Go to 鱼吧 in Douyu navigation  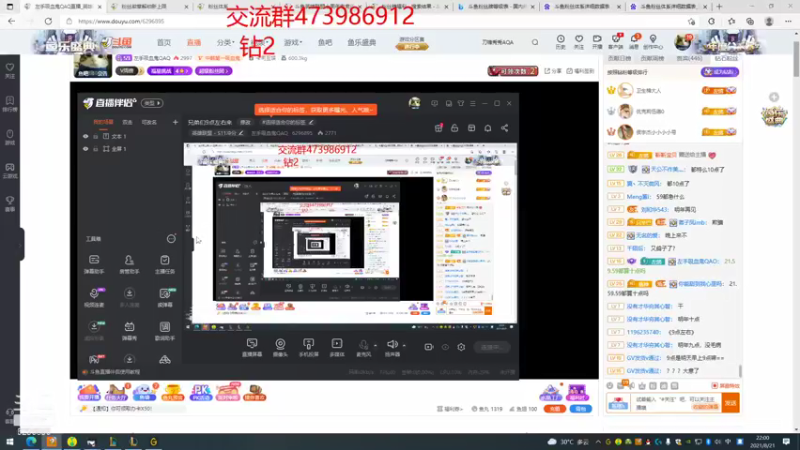click(324, 42)
